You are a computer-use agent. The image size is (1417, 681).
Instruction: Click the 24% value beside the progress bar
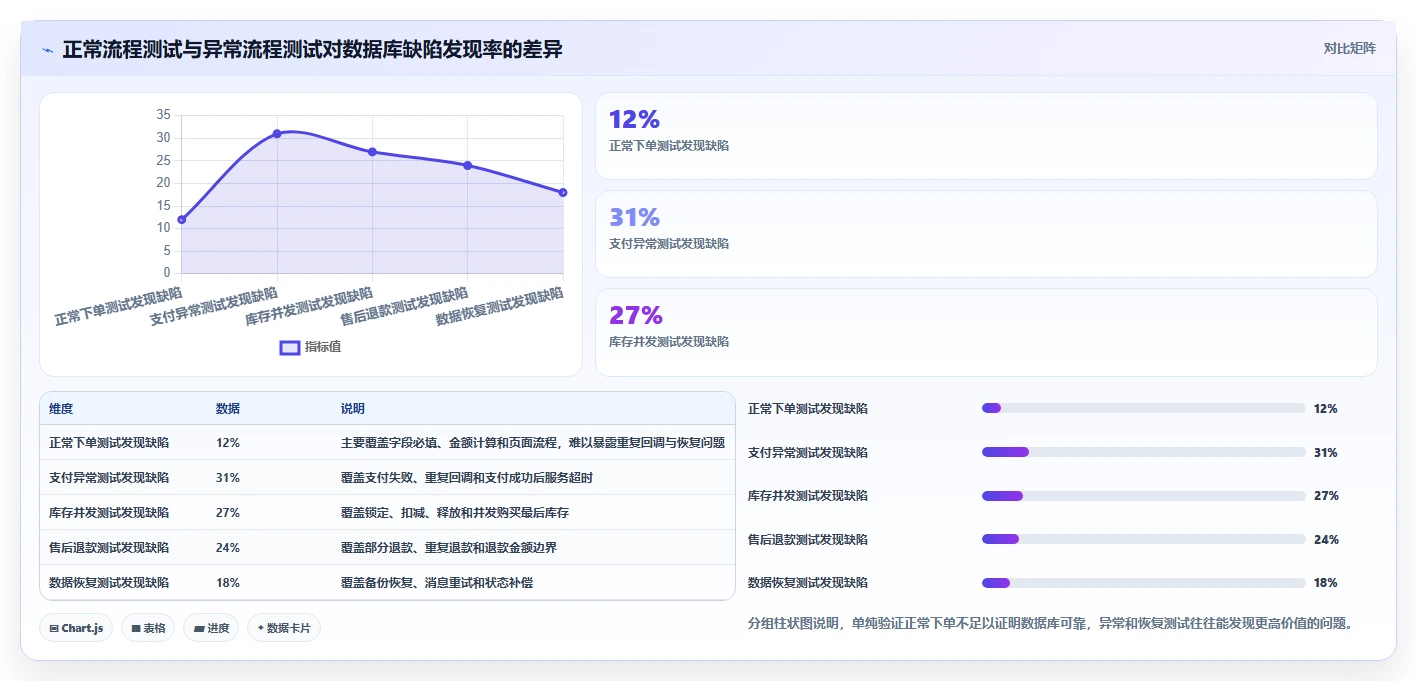[x=1326, y=539]
